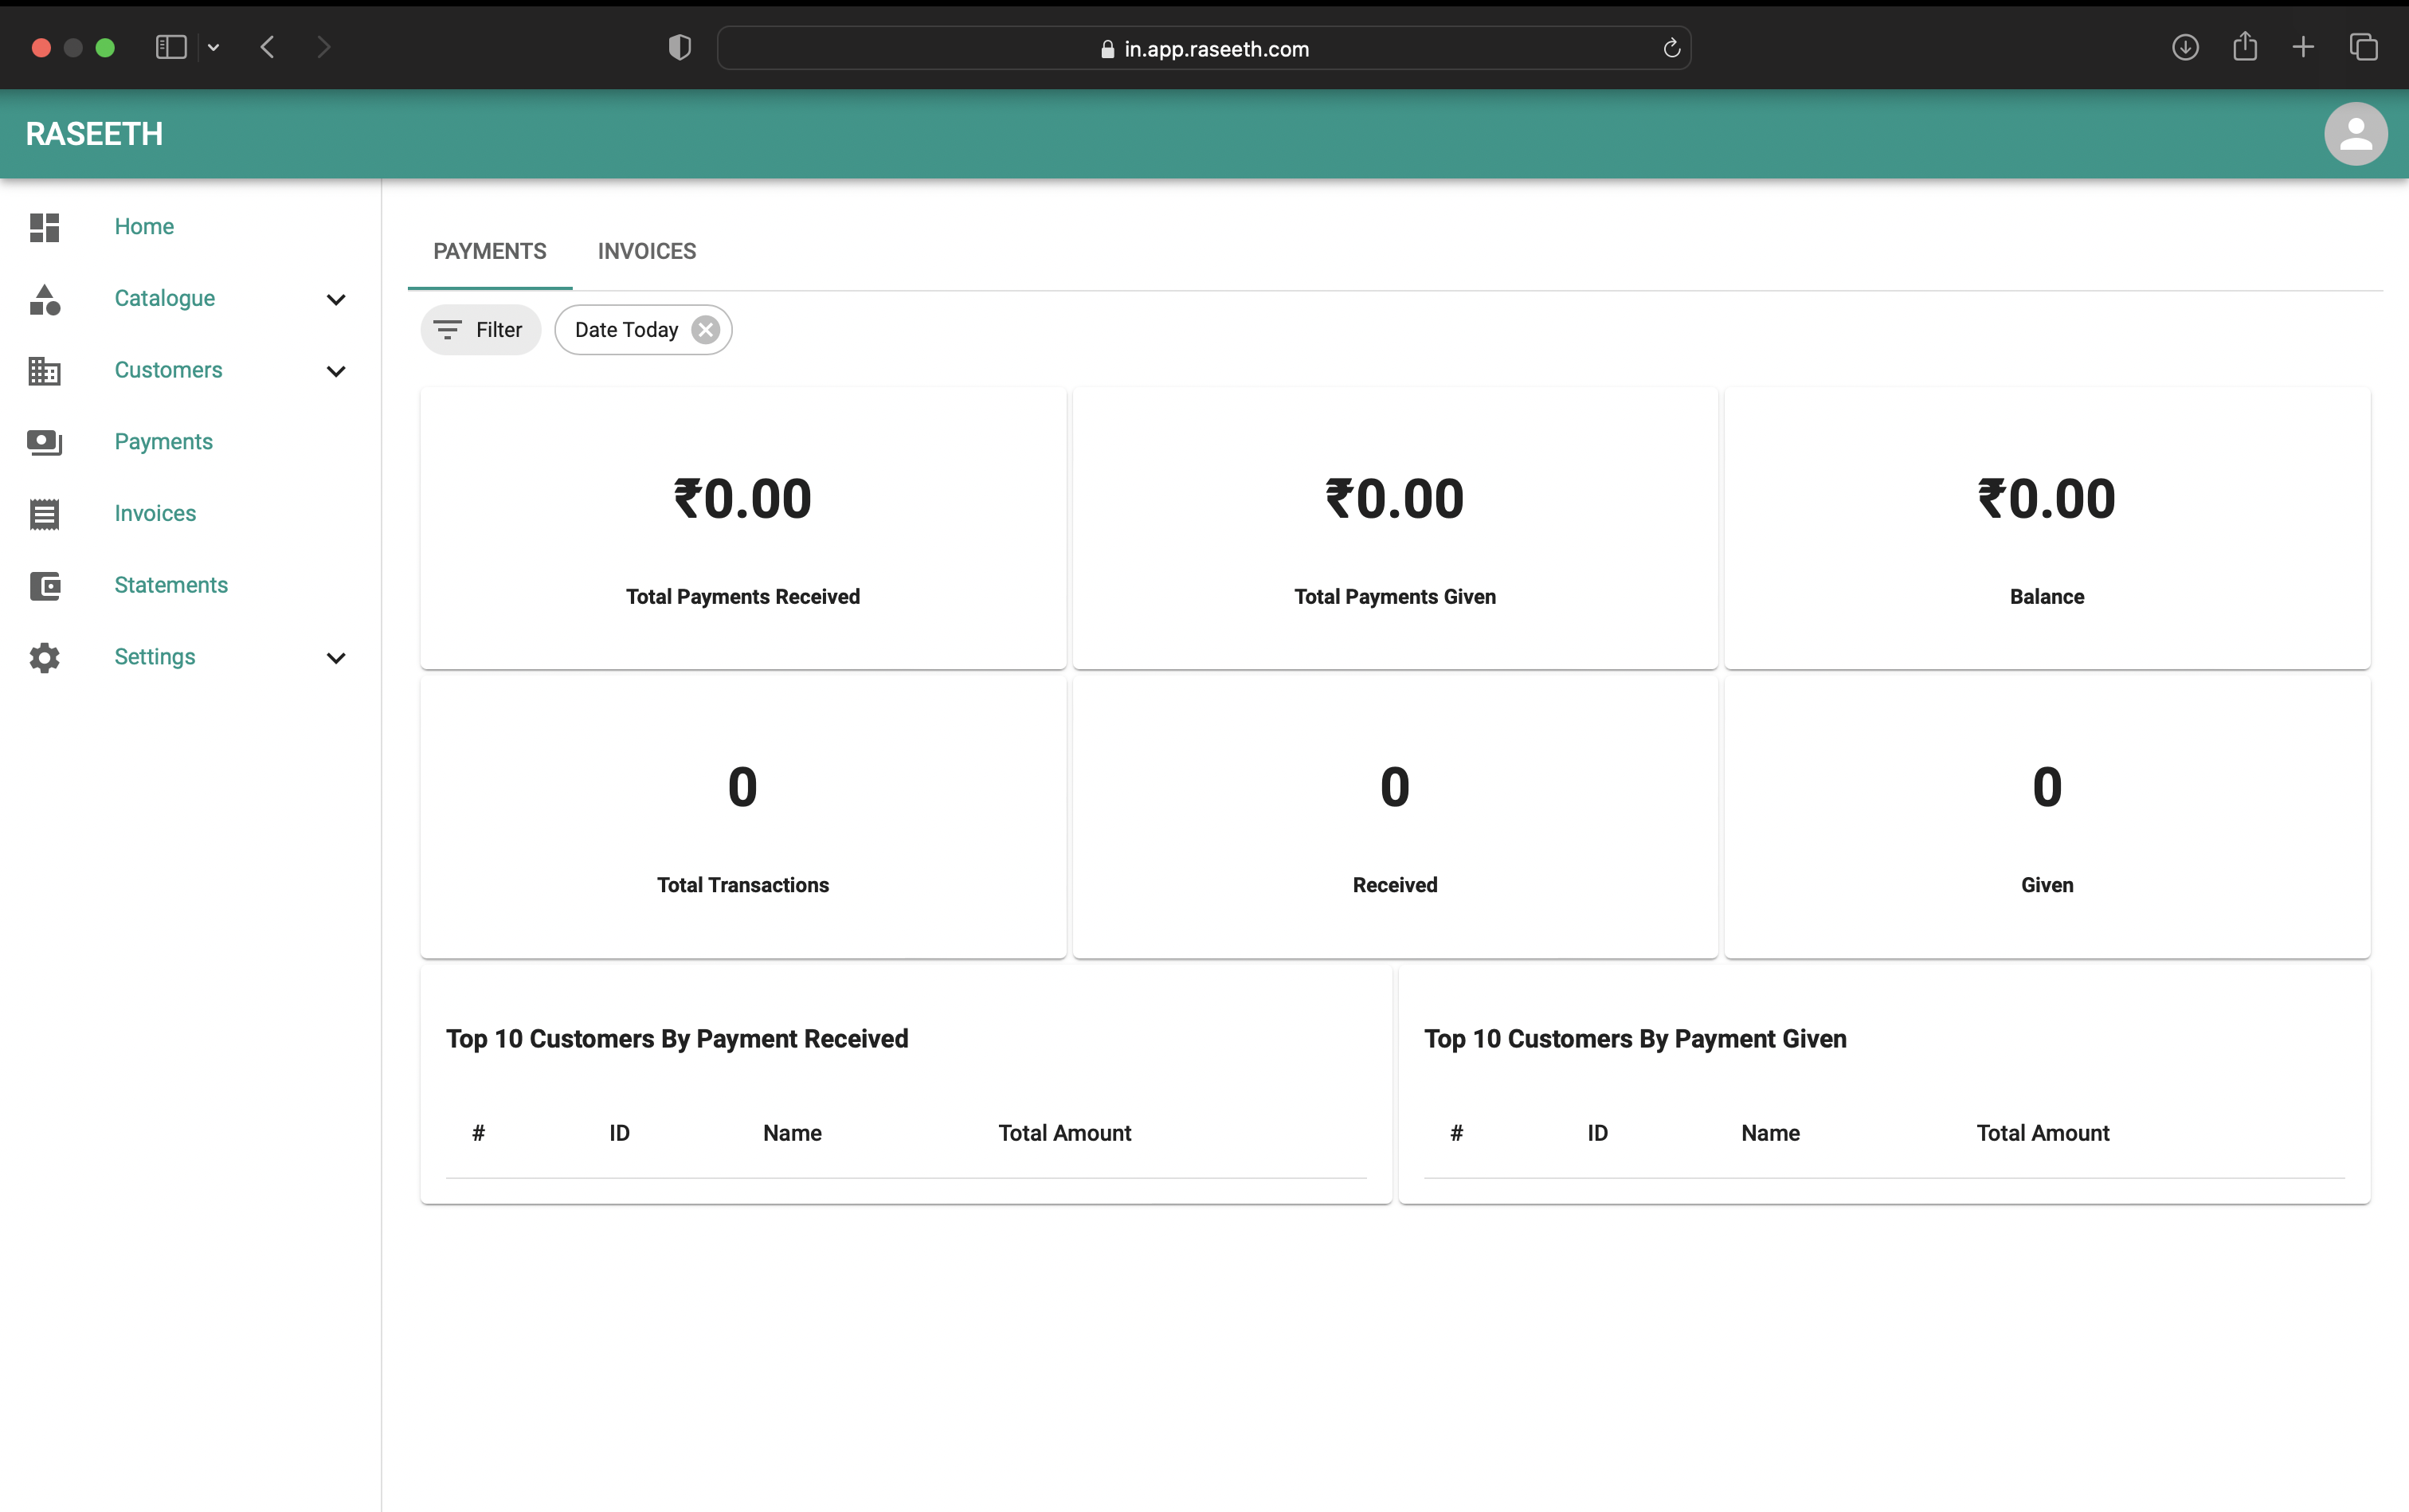Viewport: 2409px width, 1512px height.
Task: Click the Total Payments Received card
Action: pyautogui.click(x=743, y=528)
